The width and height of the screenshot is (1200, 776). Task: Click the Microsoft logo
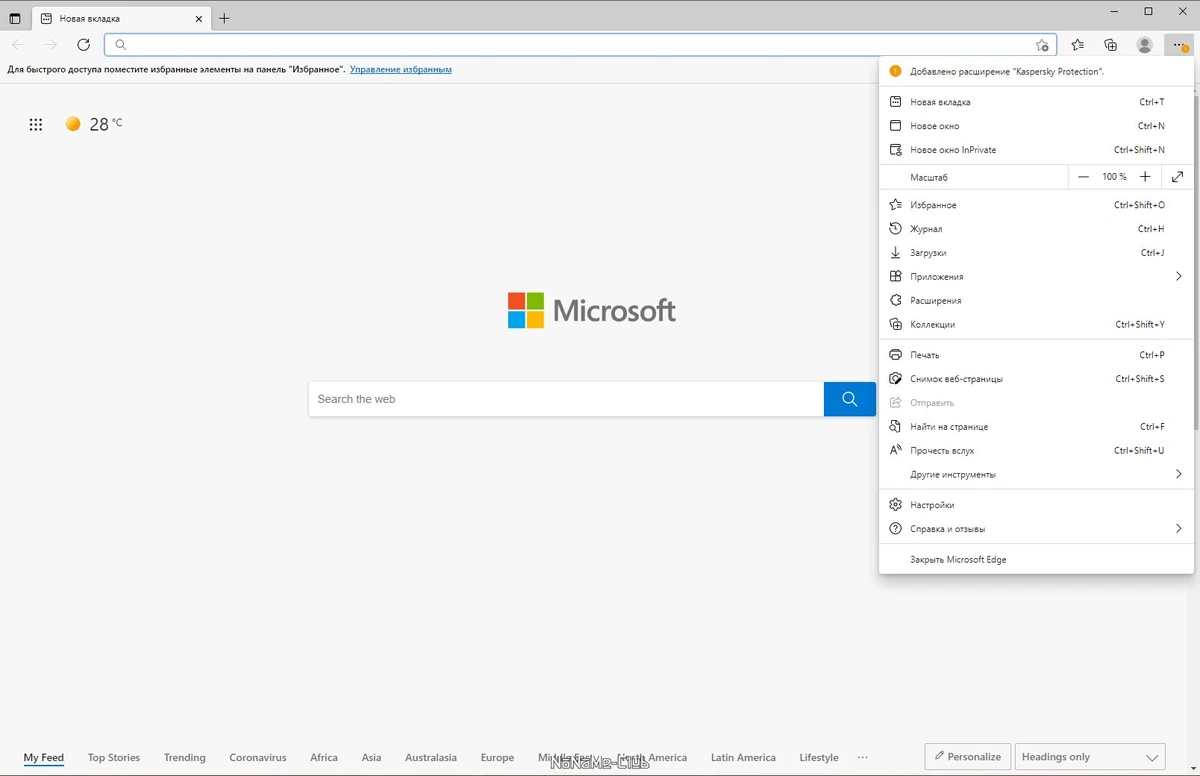592,311
